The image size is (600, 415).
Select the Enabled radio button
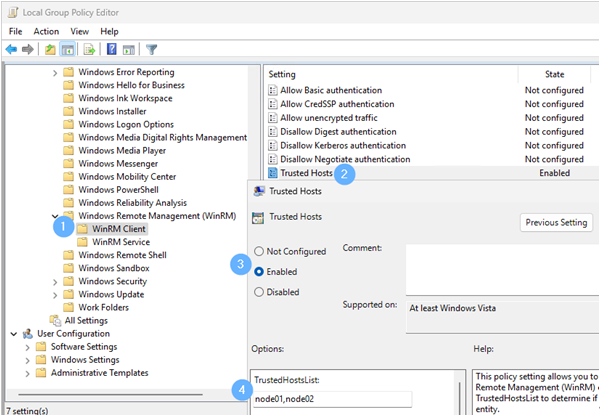coord(259,272)
